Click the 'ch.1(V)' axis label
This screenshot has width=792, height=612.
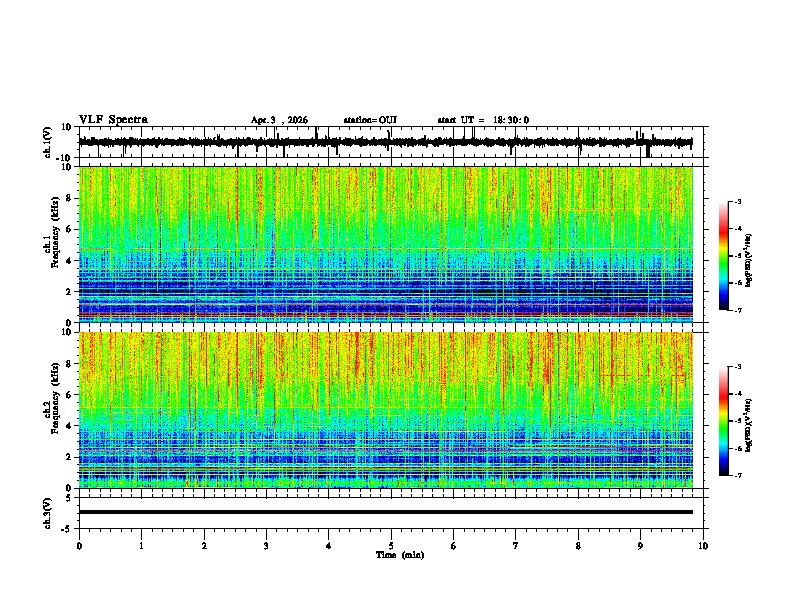click(48, 142)
